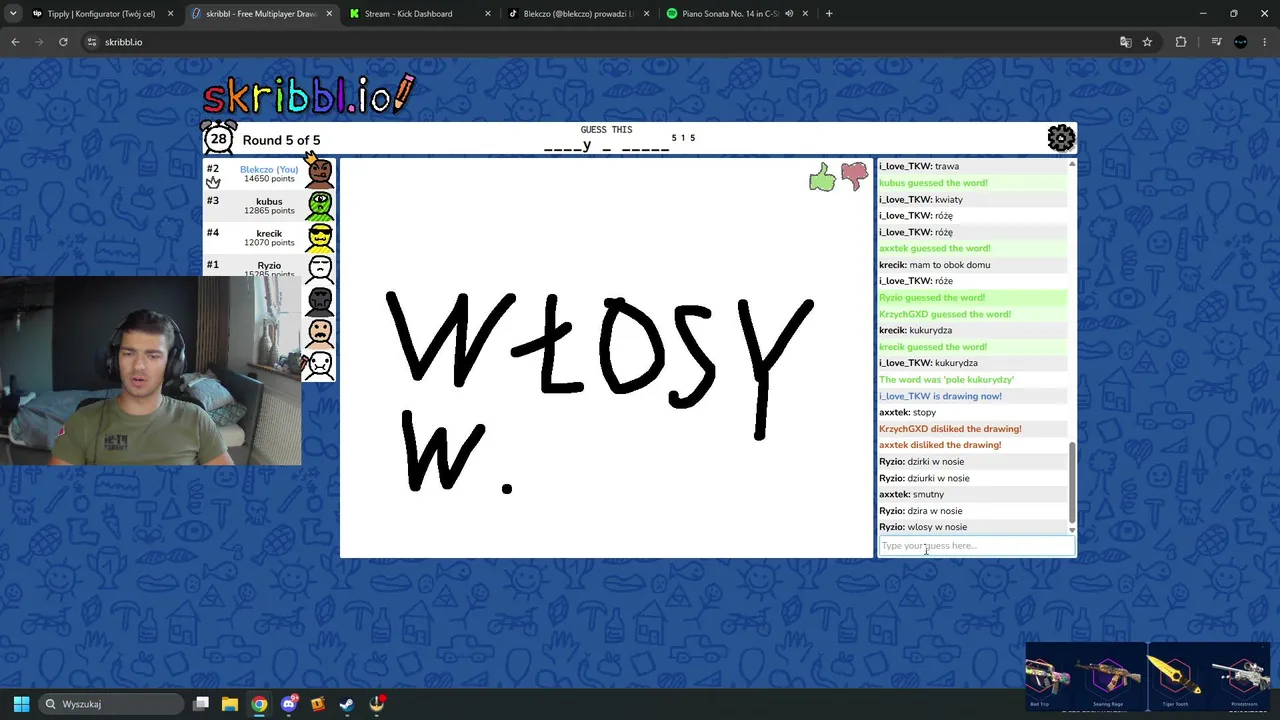Translate this page via toolbar icon

pyautogui.click(x=1126, y=42)
